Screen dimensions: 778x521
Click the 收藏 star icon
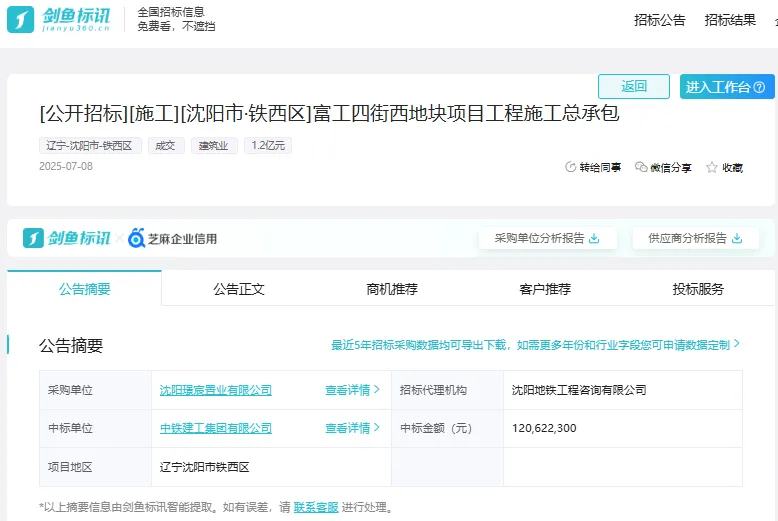click(712, 167)
